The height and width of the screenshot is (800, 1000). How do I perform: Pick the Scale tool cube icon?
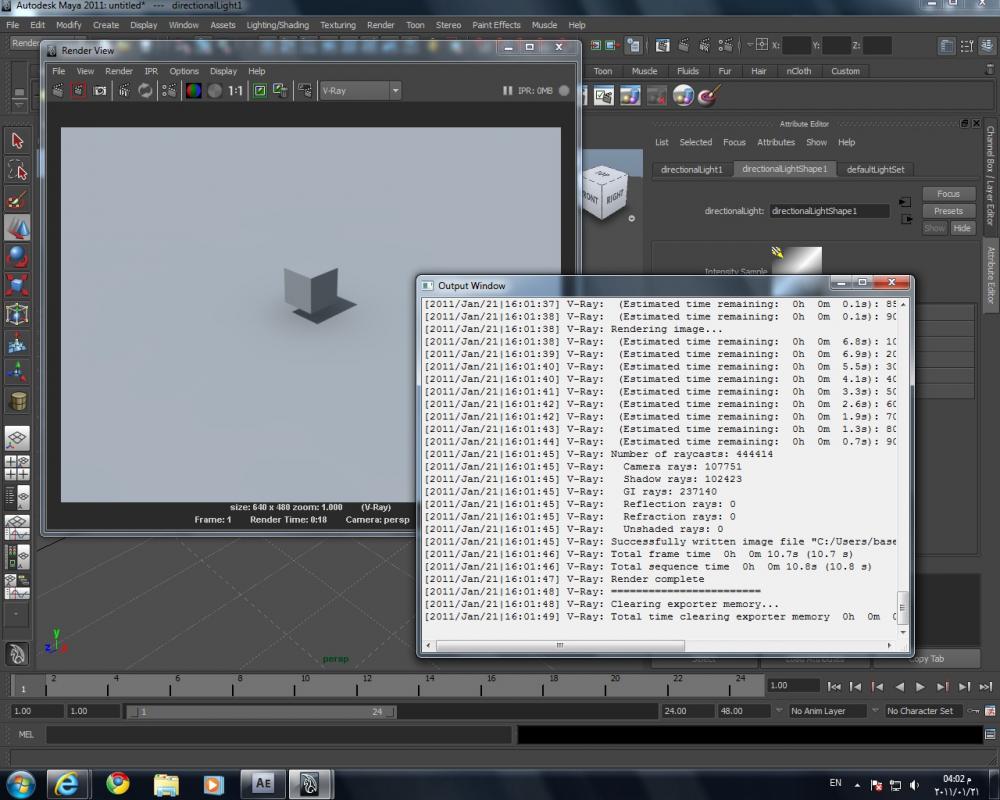[x=17, y=285]
